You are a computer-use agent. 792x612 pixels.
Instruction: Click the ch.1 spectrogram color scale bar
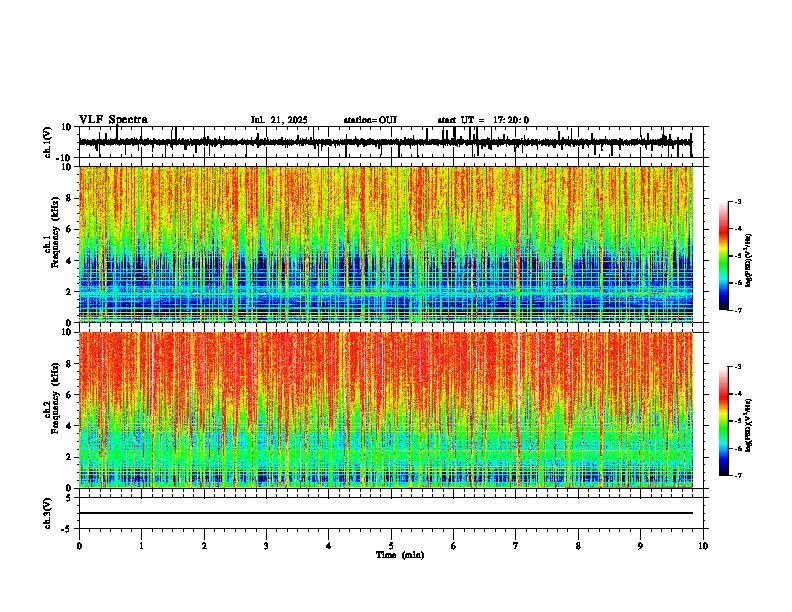[x=723, y=256]
